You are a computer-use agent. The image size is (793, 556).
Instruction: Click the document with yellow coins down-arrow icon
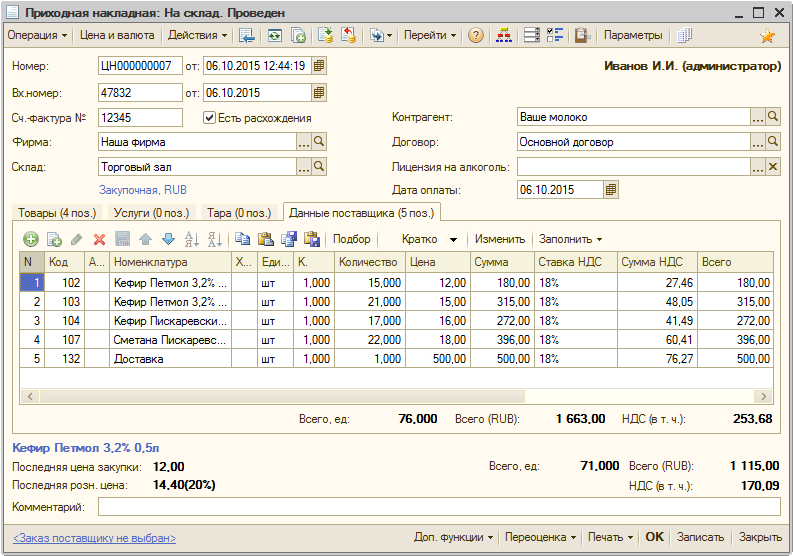point(325,35)
